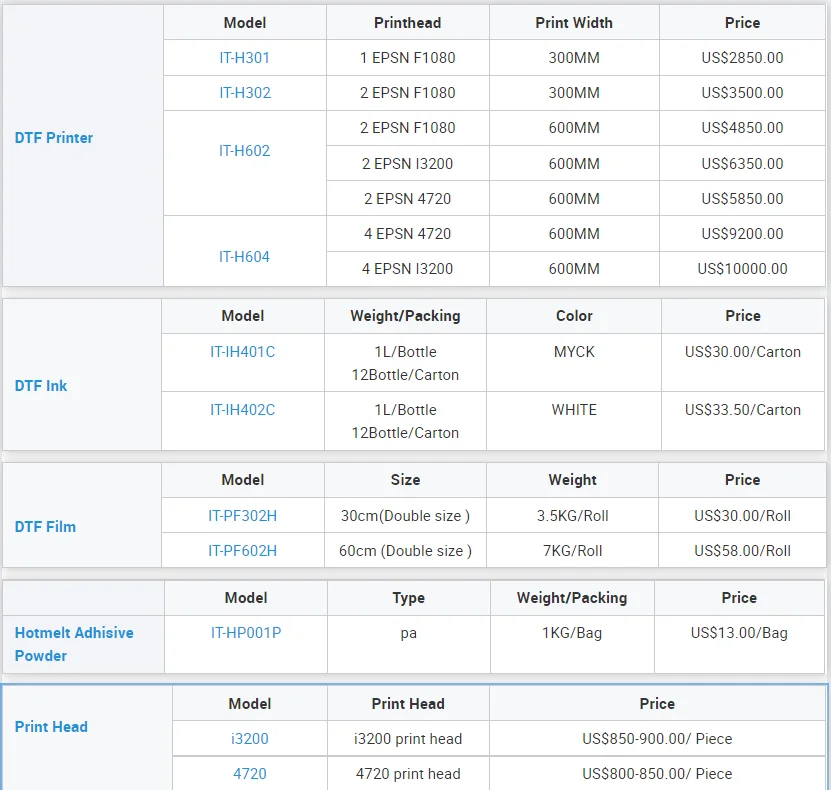Click the 1 EPSN F1080 printhead cell
This screenshot has height=790, width=831.
(x=408, y=58)
